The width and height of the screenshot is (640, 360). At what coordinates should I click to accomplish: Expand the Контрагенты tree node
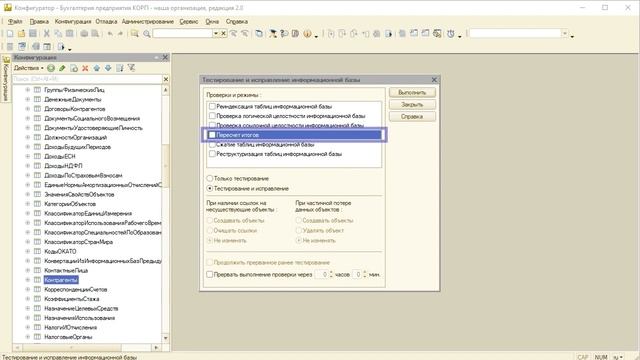tap(28, 280)
